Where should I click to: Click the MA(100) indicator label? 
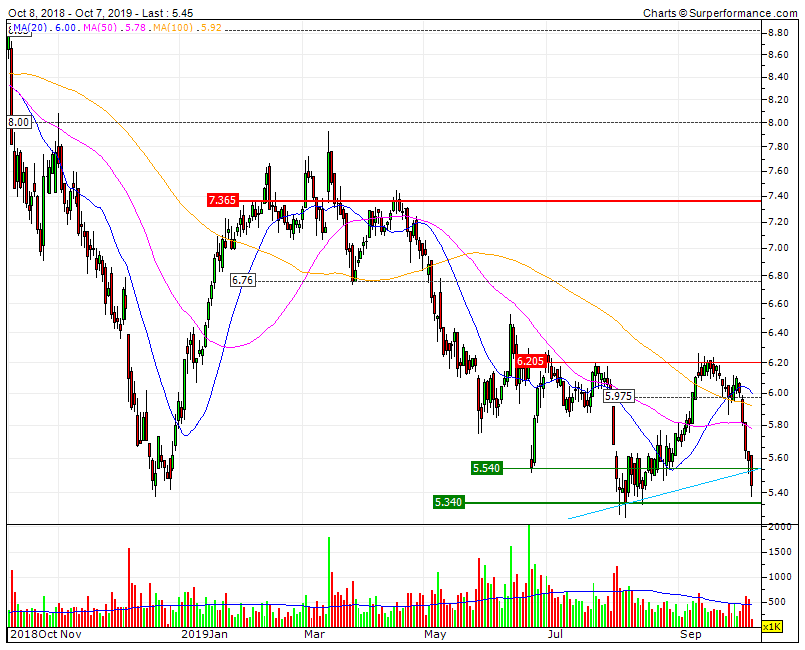point(174,28)
